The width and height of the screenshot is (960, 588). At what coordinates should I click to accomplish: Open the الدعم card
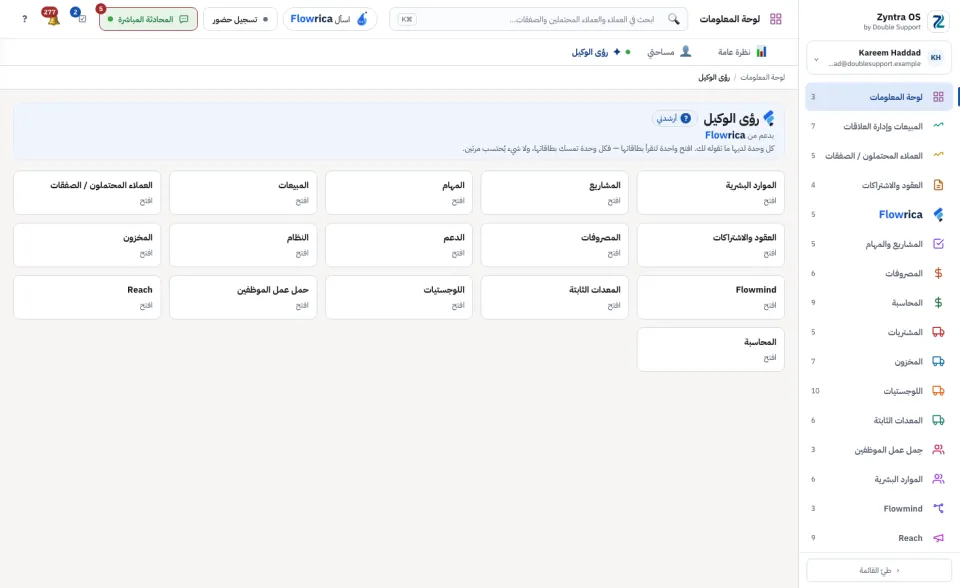tap(399, 245)
